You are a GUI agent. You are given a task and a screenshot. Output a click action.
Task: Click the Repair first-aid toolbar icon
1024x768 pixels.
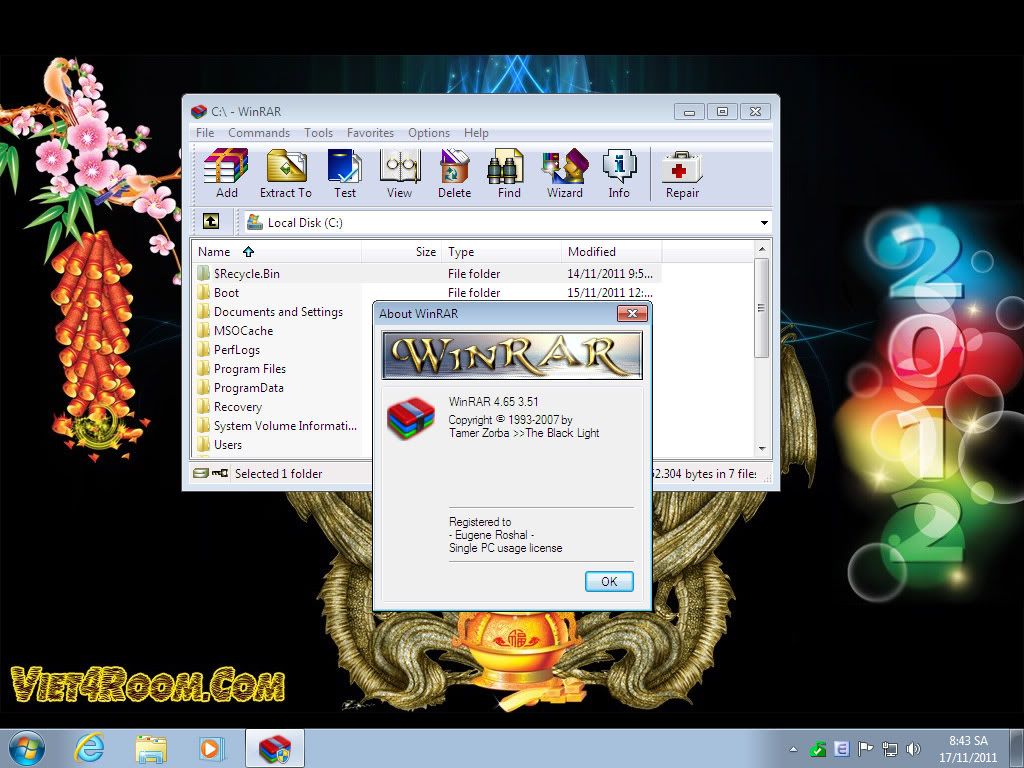[x=682, y=167]
